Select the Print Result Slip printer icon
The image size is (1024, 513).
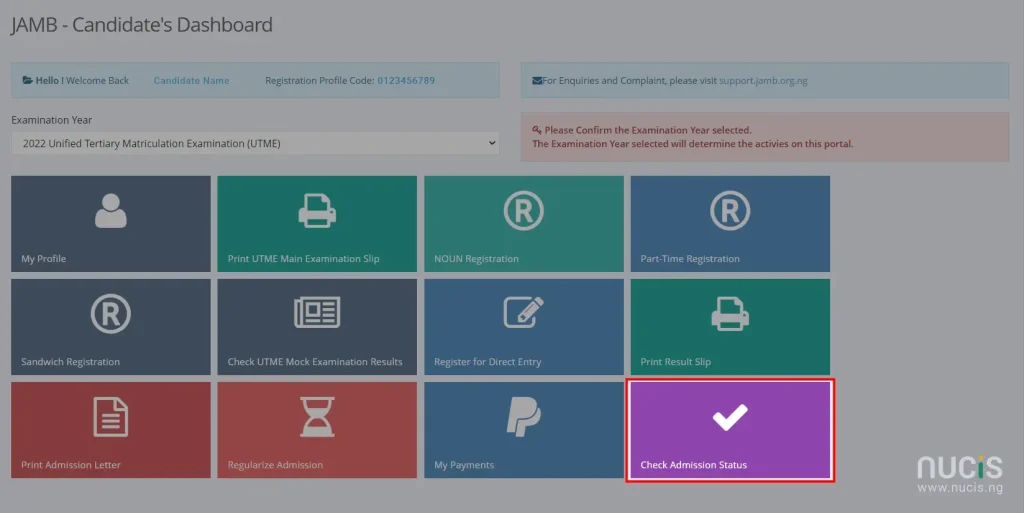pos(730,314)
